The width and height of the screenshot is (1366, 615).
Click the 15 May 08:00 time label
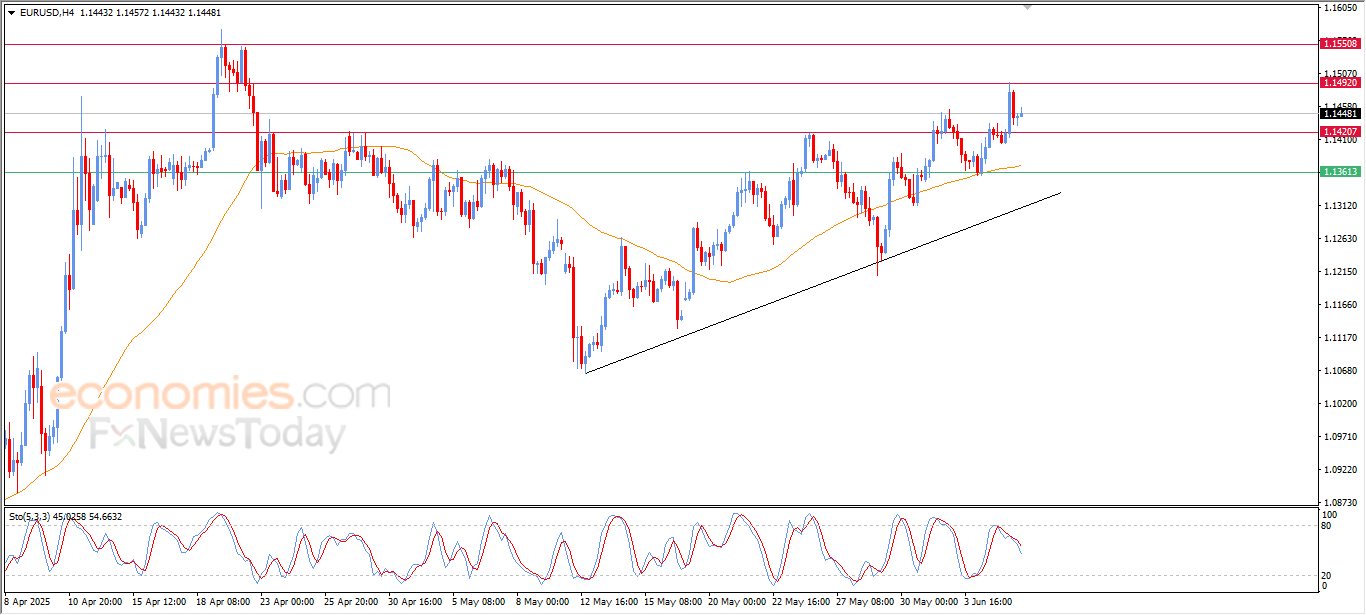pyautogui.click(x=671, y=603)
